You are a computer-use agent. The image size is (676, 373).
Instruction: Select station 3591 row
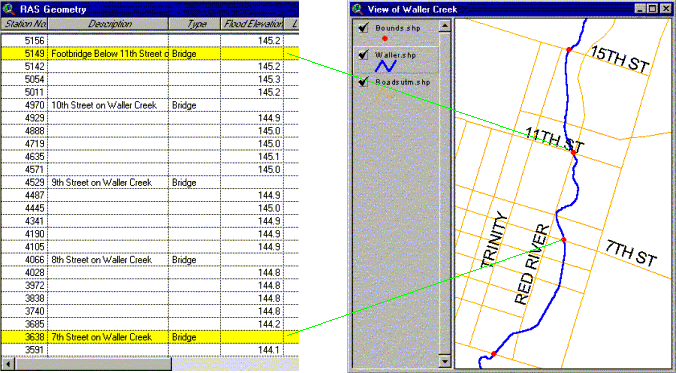(150, 350)
